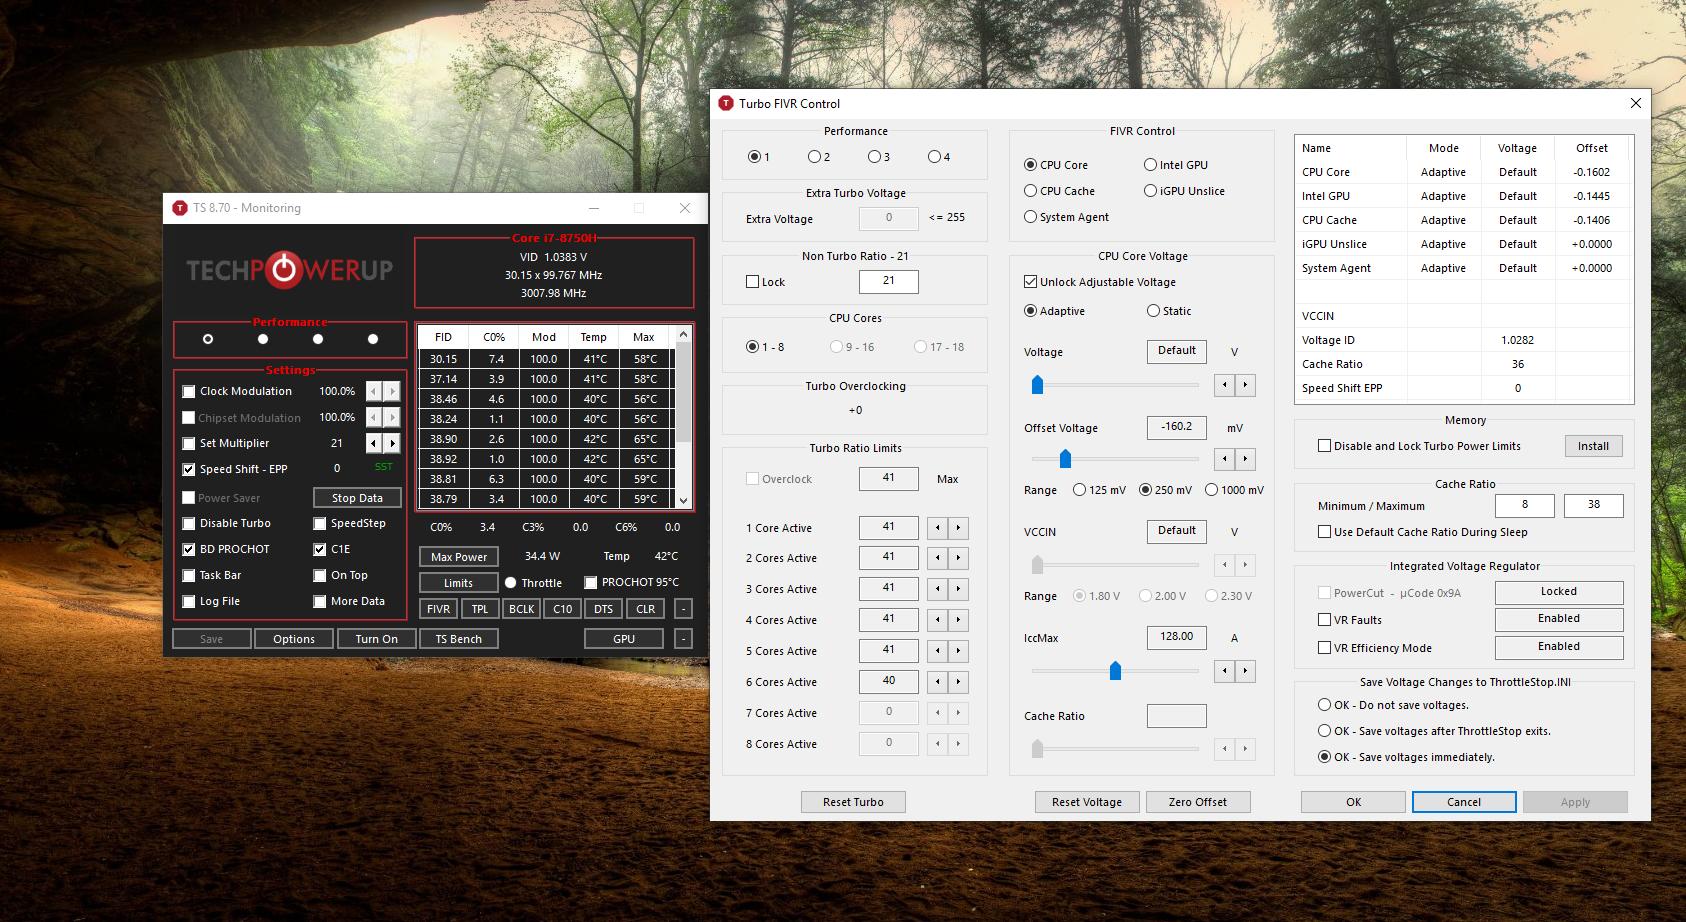Enable the SpeedStep checkbox
The height and width of the screenshot is (922, 1686).
point(320,524)
